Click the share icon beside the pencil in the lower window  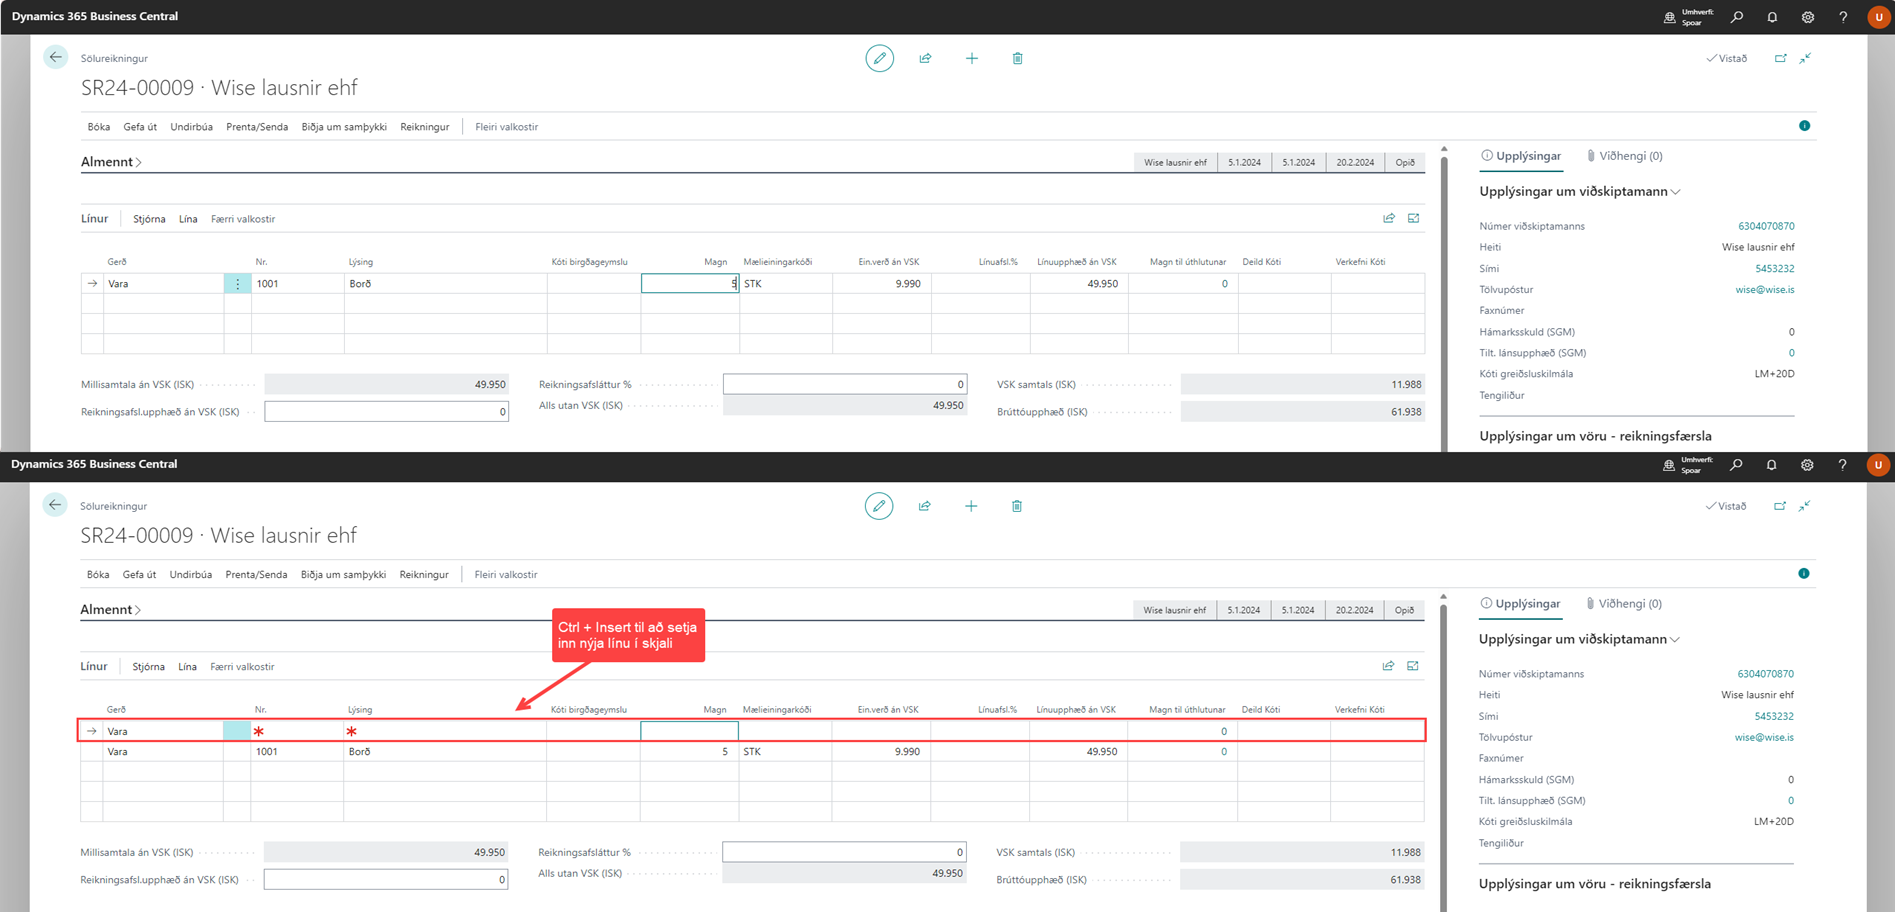point(924,507)
